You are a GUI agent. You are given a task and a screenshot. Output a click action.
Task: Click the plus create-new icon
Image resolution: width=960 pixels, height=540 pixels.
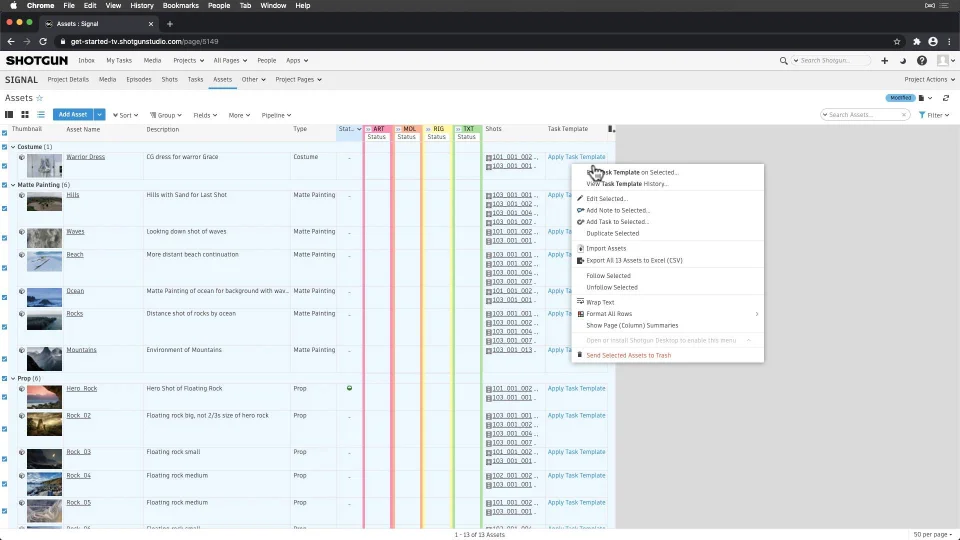coord(884,61)
